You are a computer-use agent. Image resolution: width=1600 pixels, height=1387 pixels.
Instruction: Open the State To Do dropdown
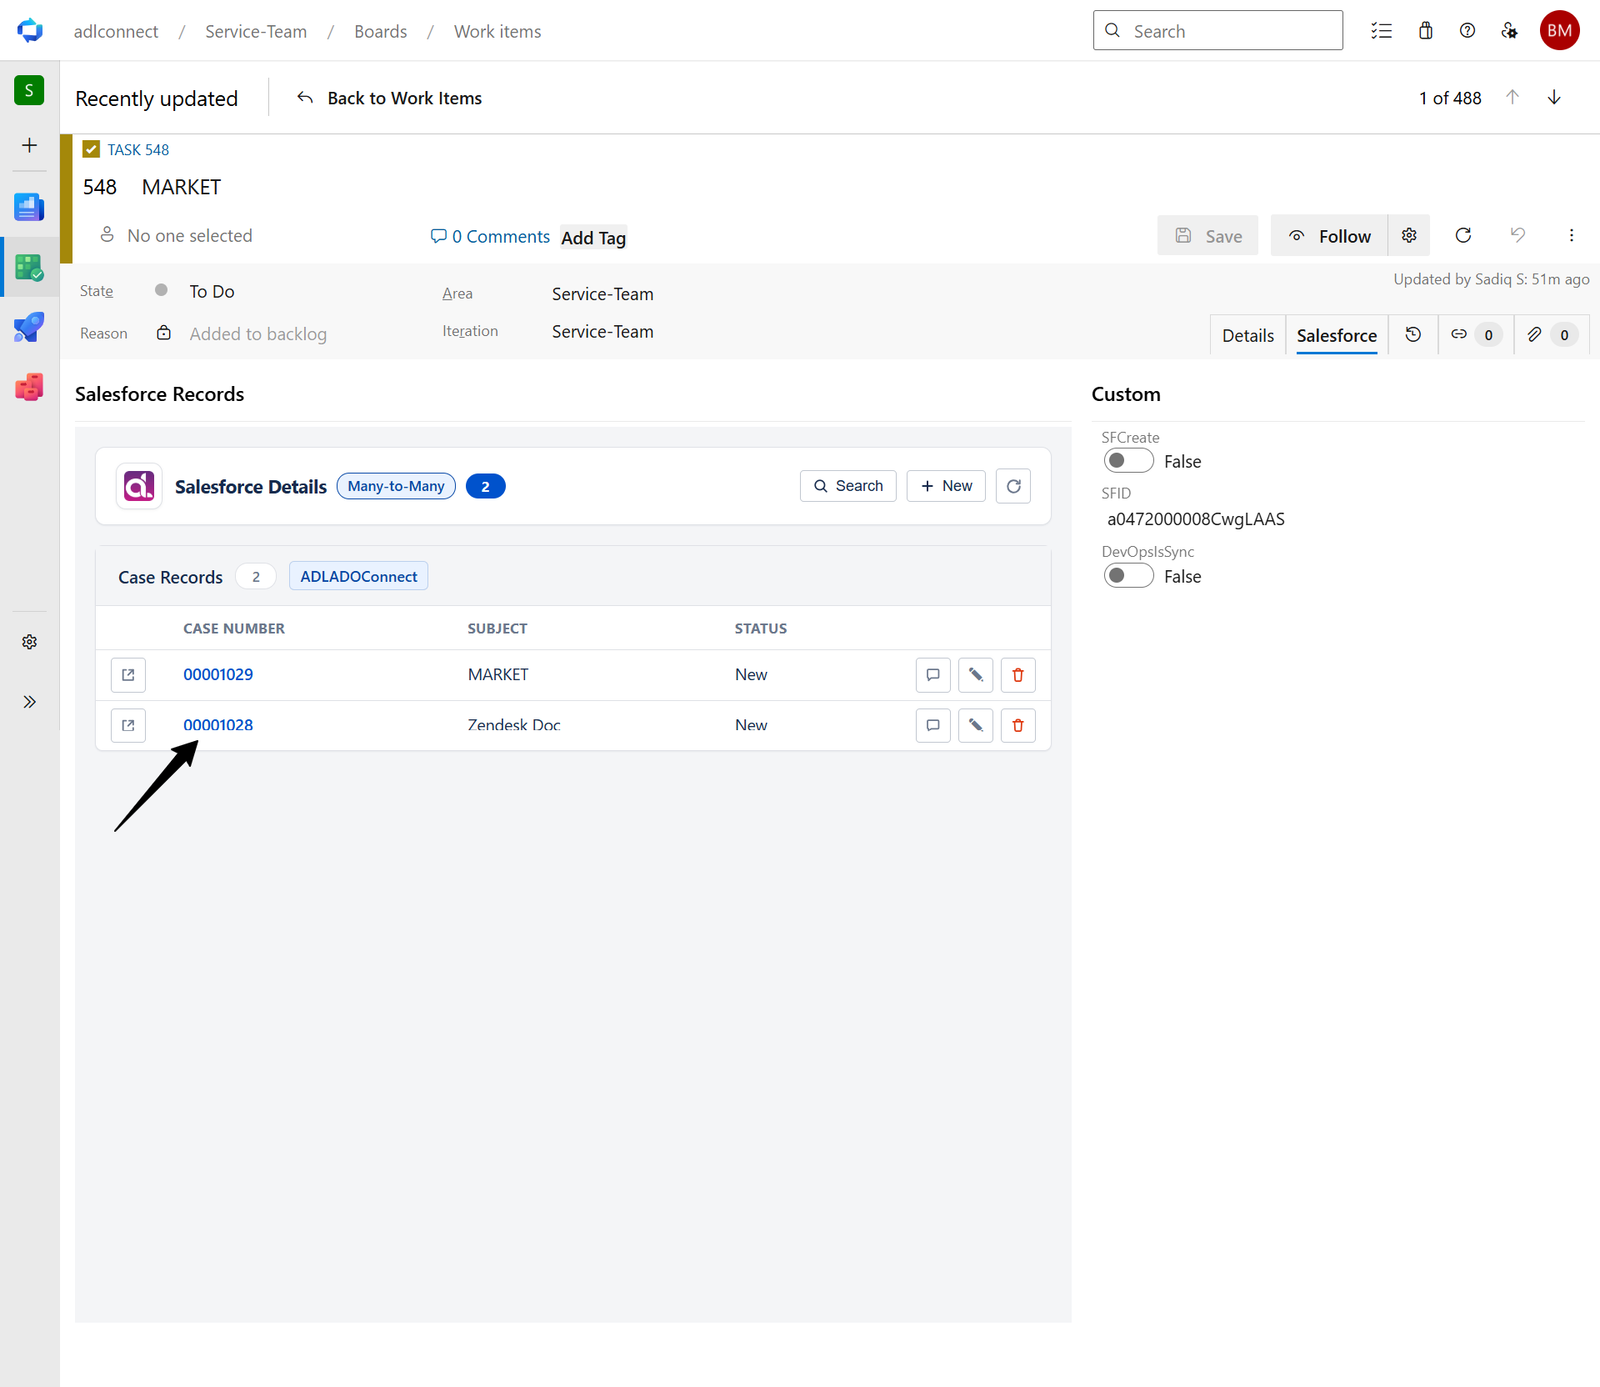coord(211,291)
